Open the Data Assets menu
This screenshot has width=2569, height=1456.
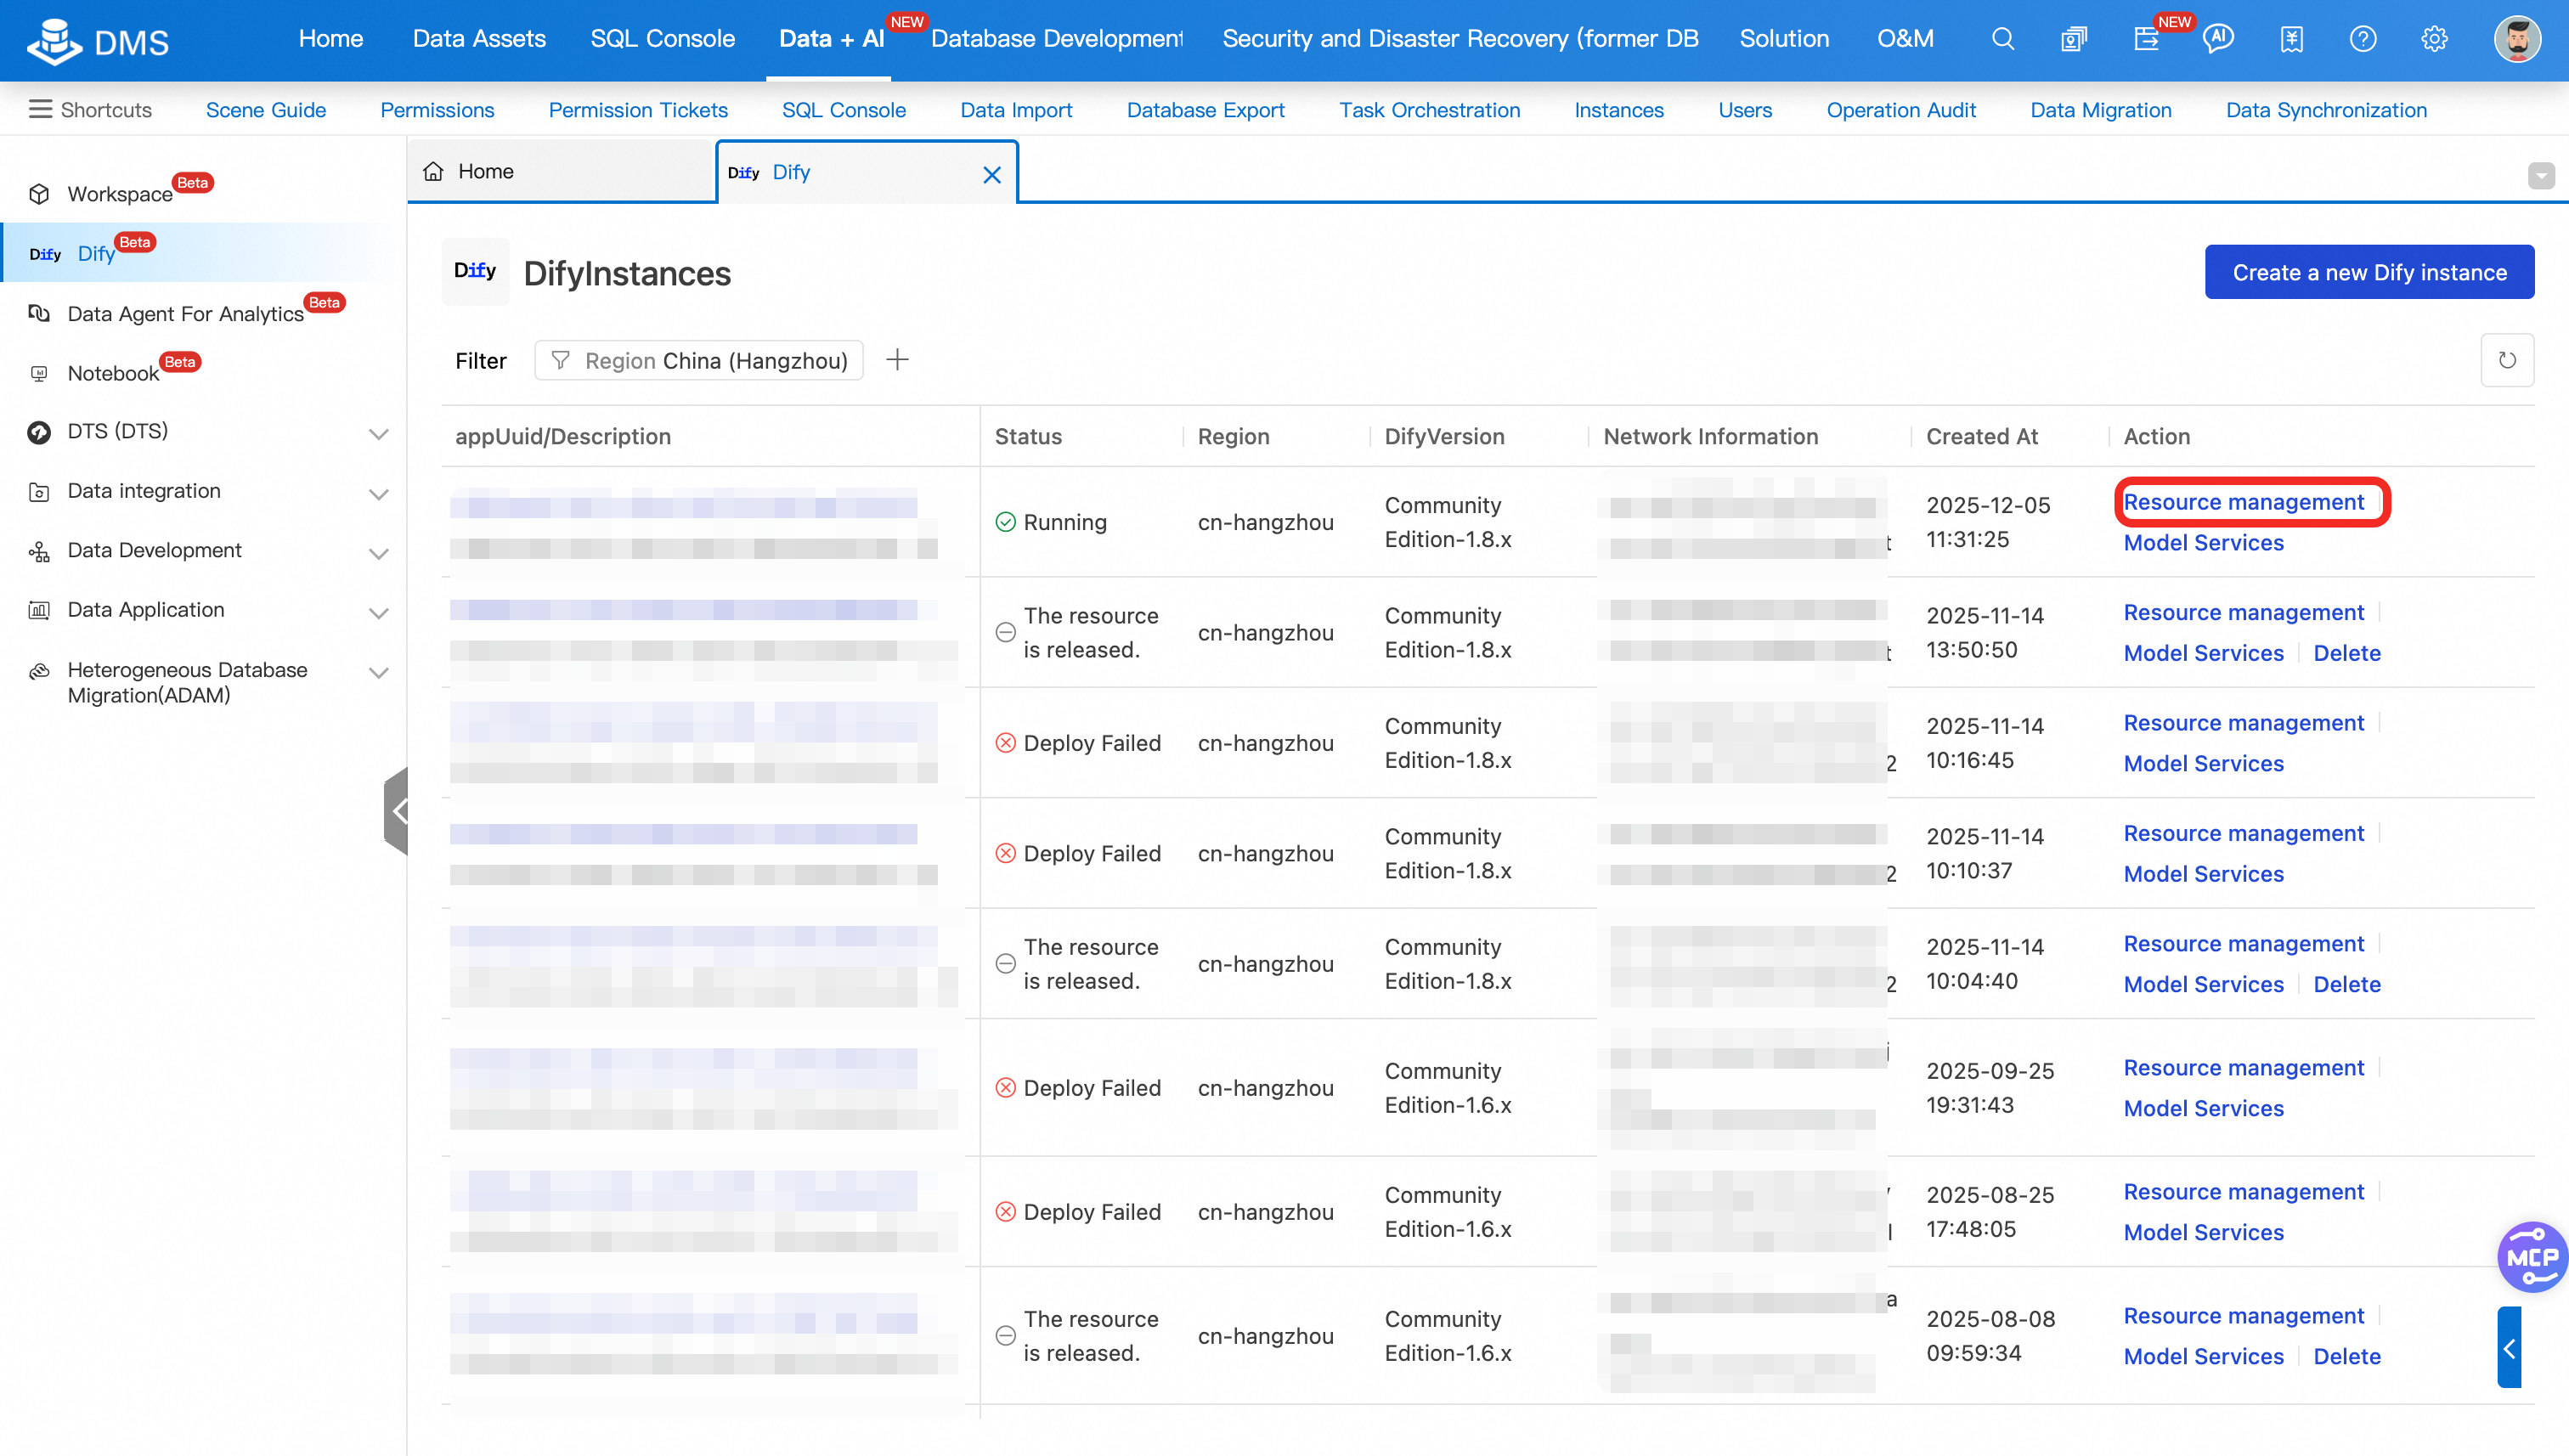[479, 39]
